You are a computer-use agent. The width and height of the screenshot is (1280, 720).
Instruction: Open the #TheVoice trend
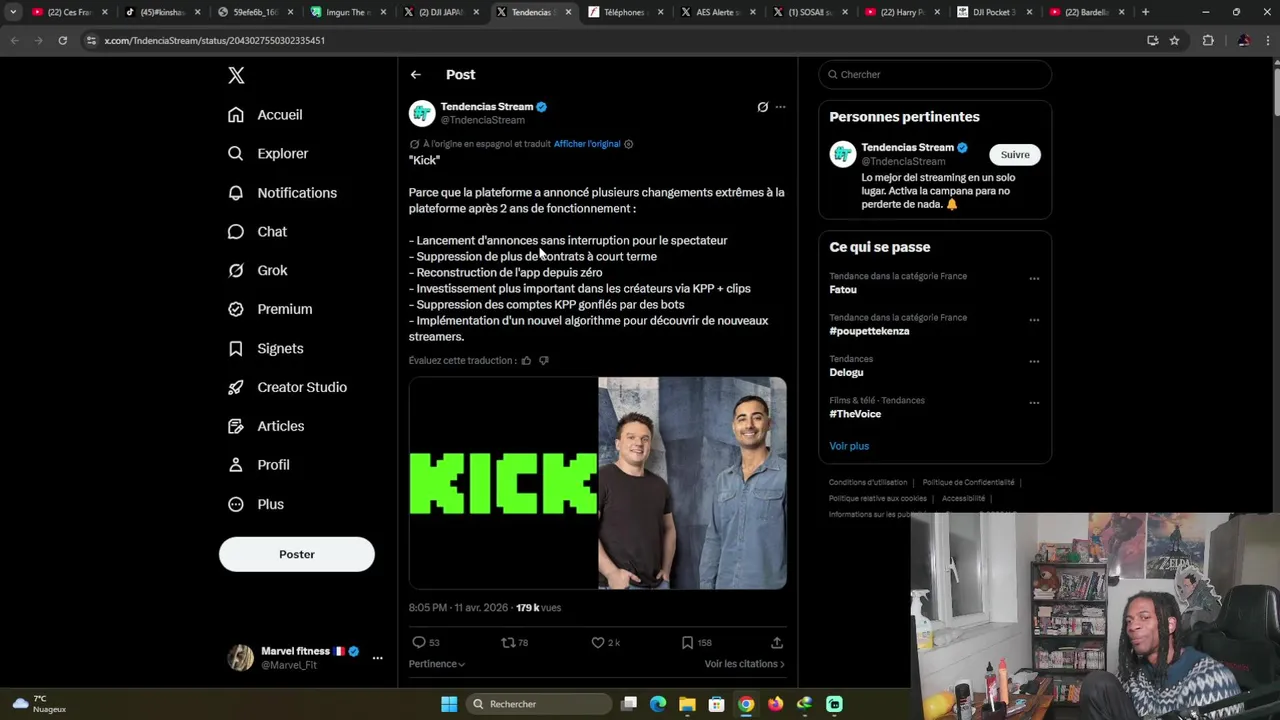pyautogui.click(x=855, y=414)
